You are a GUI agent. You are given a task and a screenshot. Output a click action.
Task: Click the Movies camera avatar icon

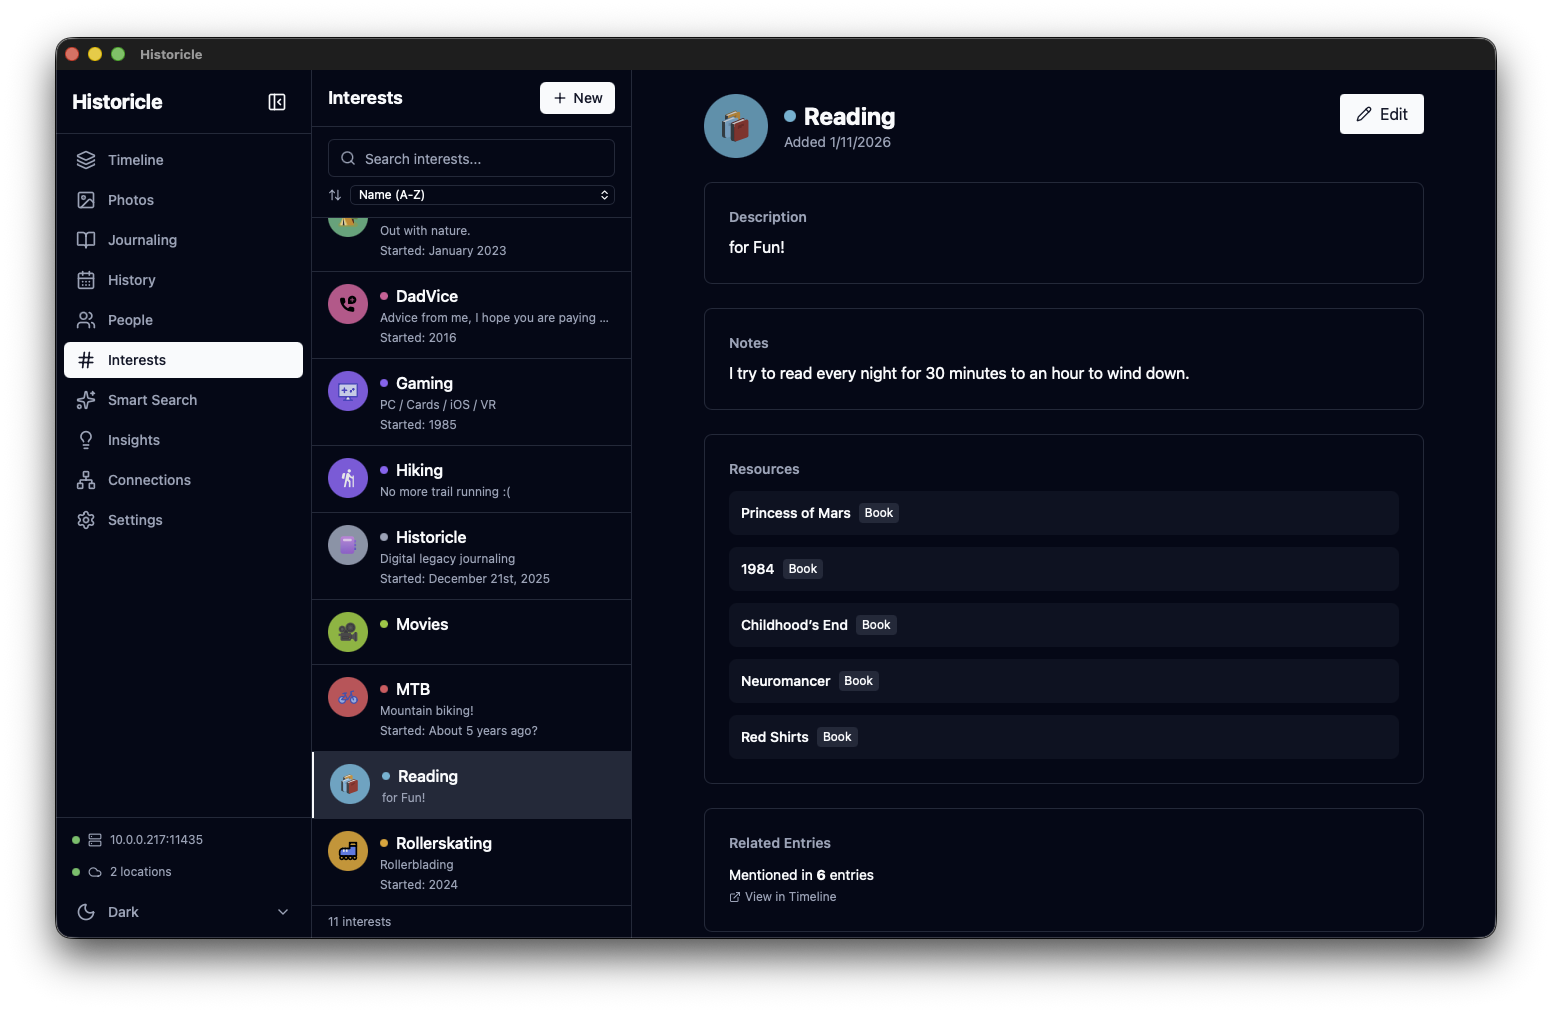(348, 632)
